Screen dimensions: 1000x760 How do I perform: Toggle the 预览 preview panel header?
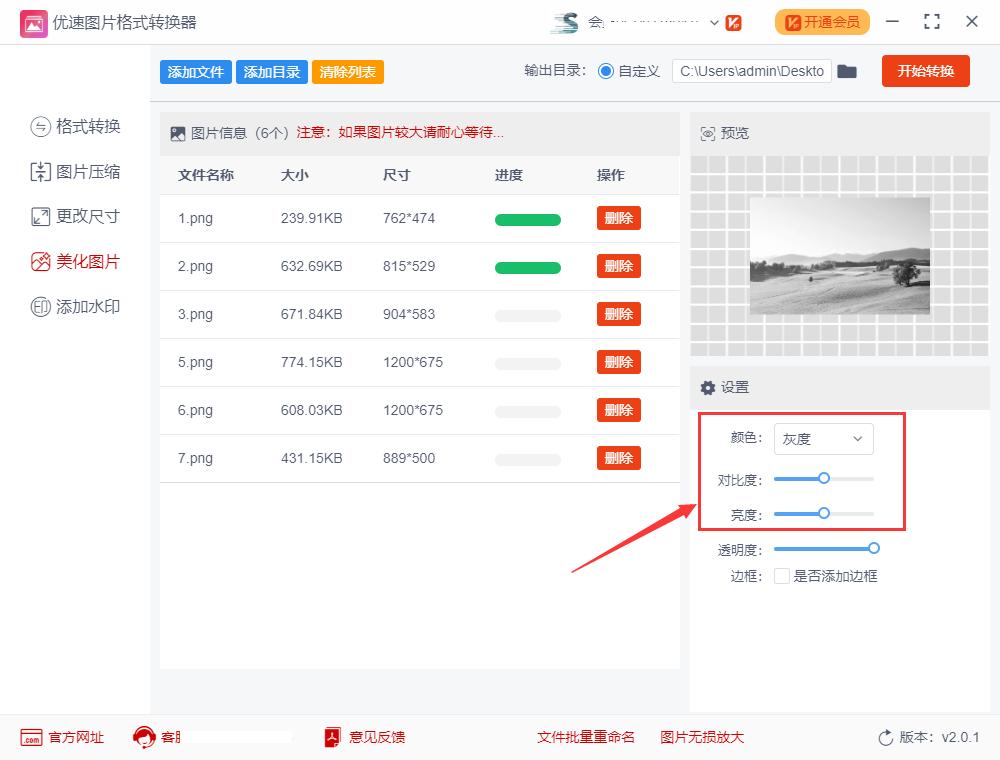(x=723, y=132)
